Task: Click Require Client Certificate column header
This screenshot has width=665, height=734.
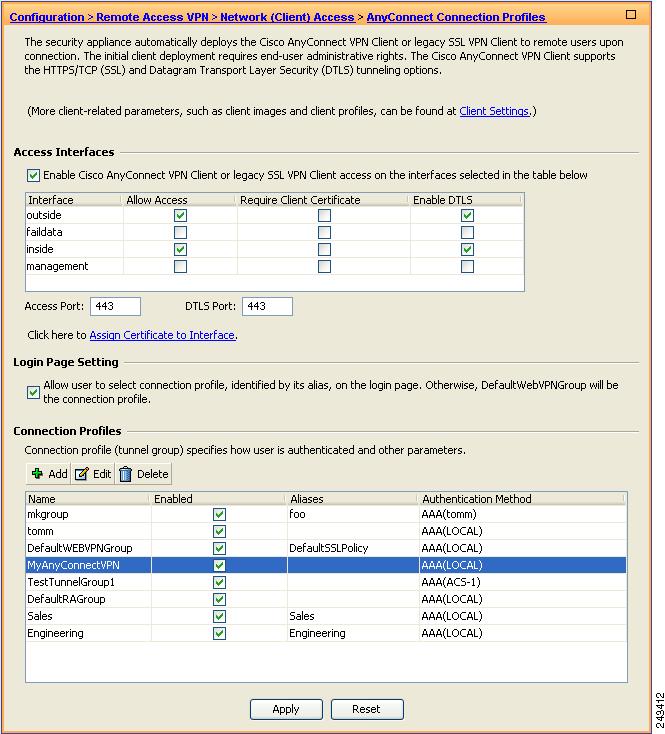Action: click(323, 200)
